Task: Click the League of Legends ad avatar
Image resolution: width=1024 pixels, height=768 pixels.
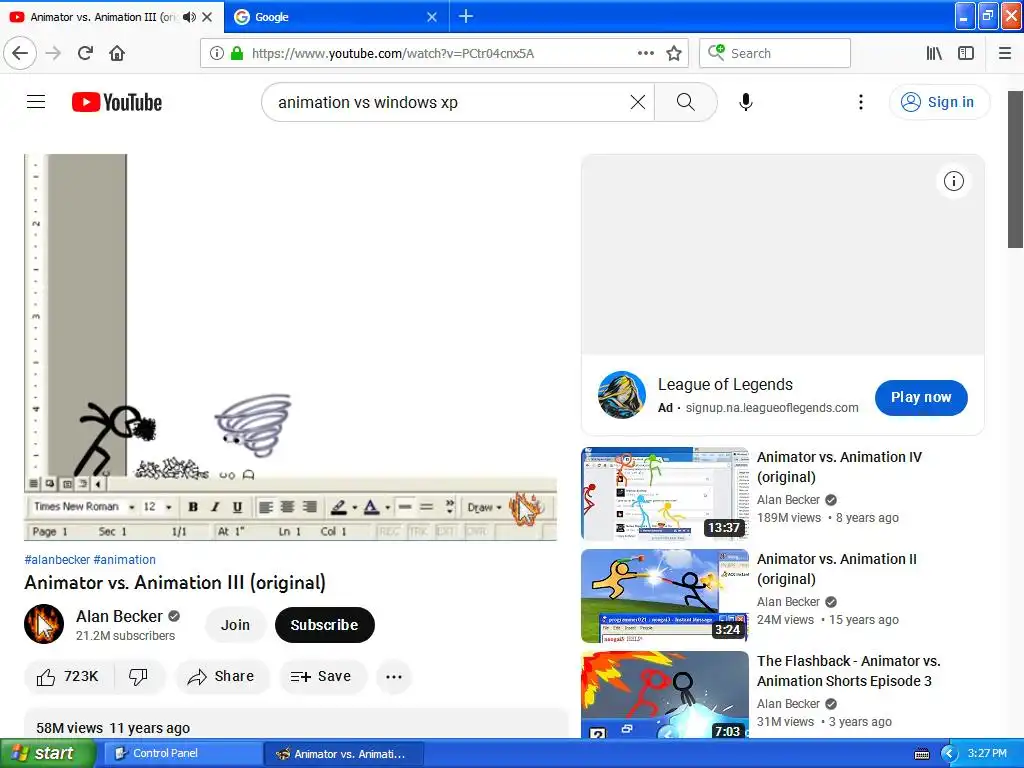Action: [622, 394]
